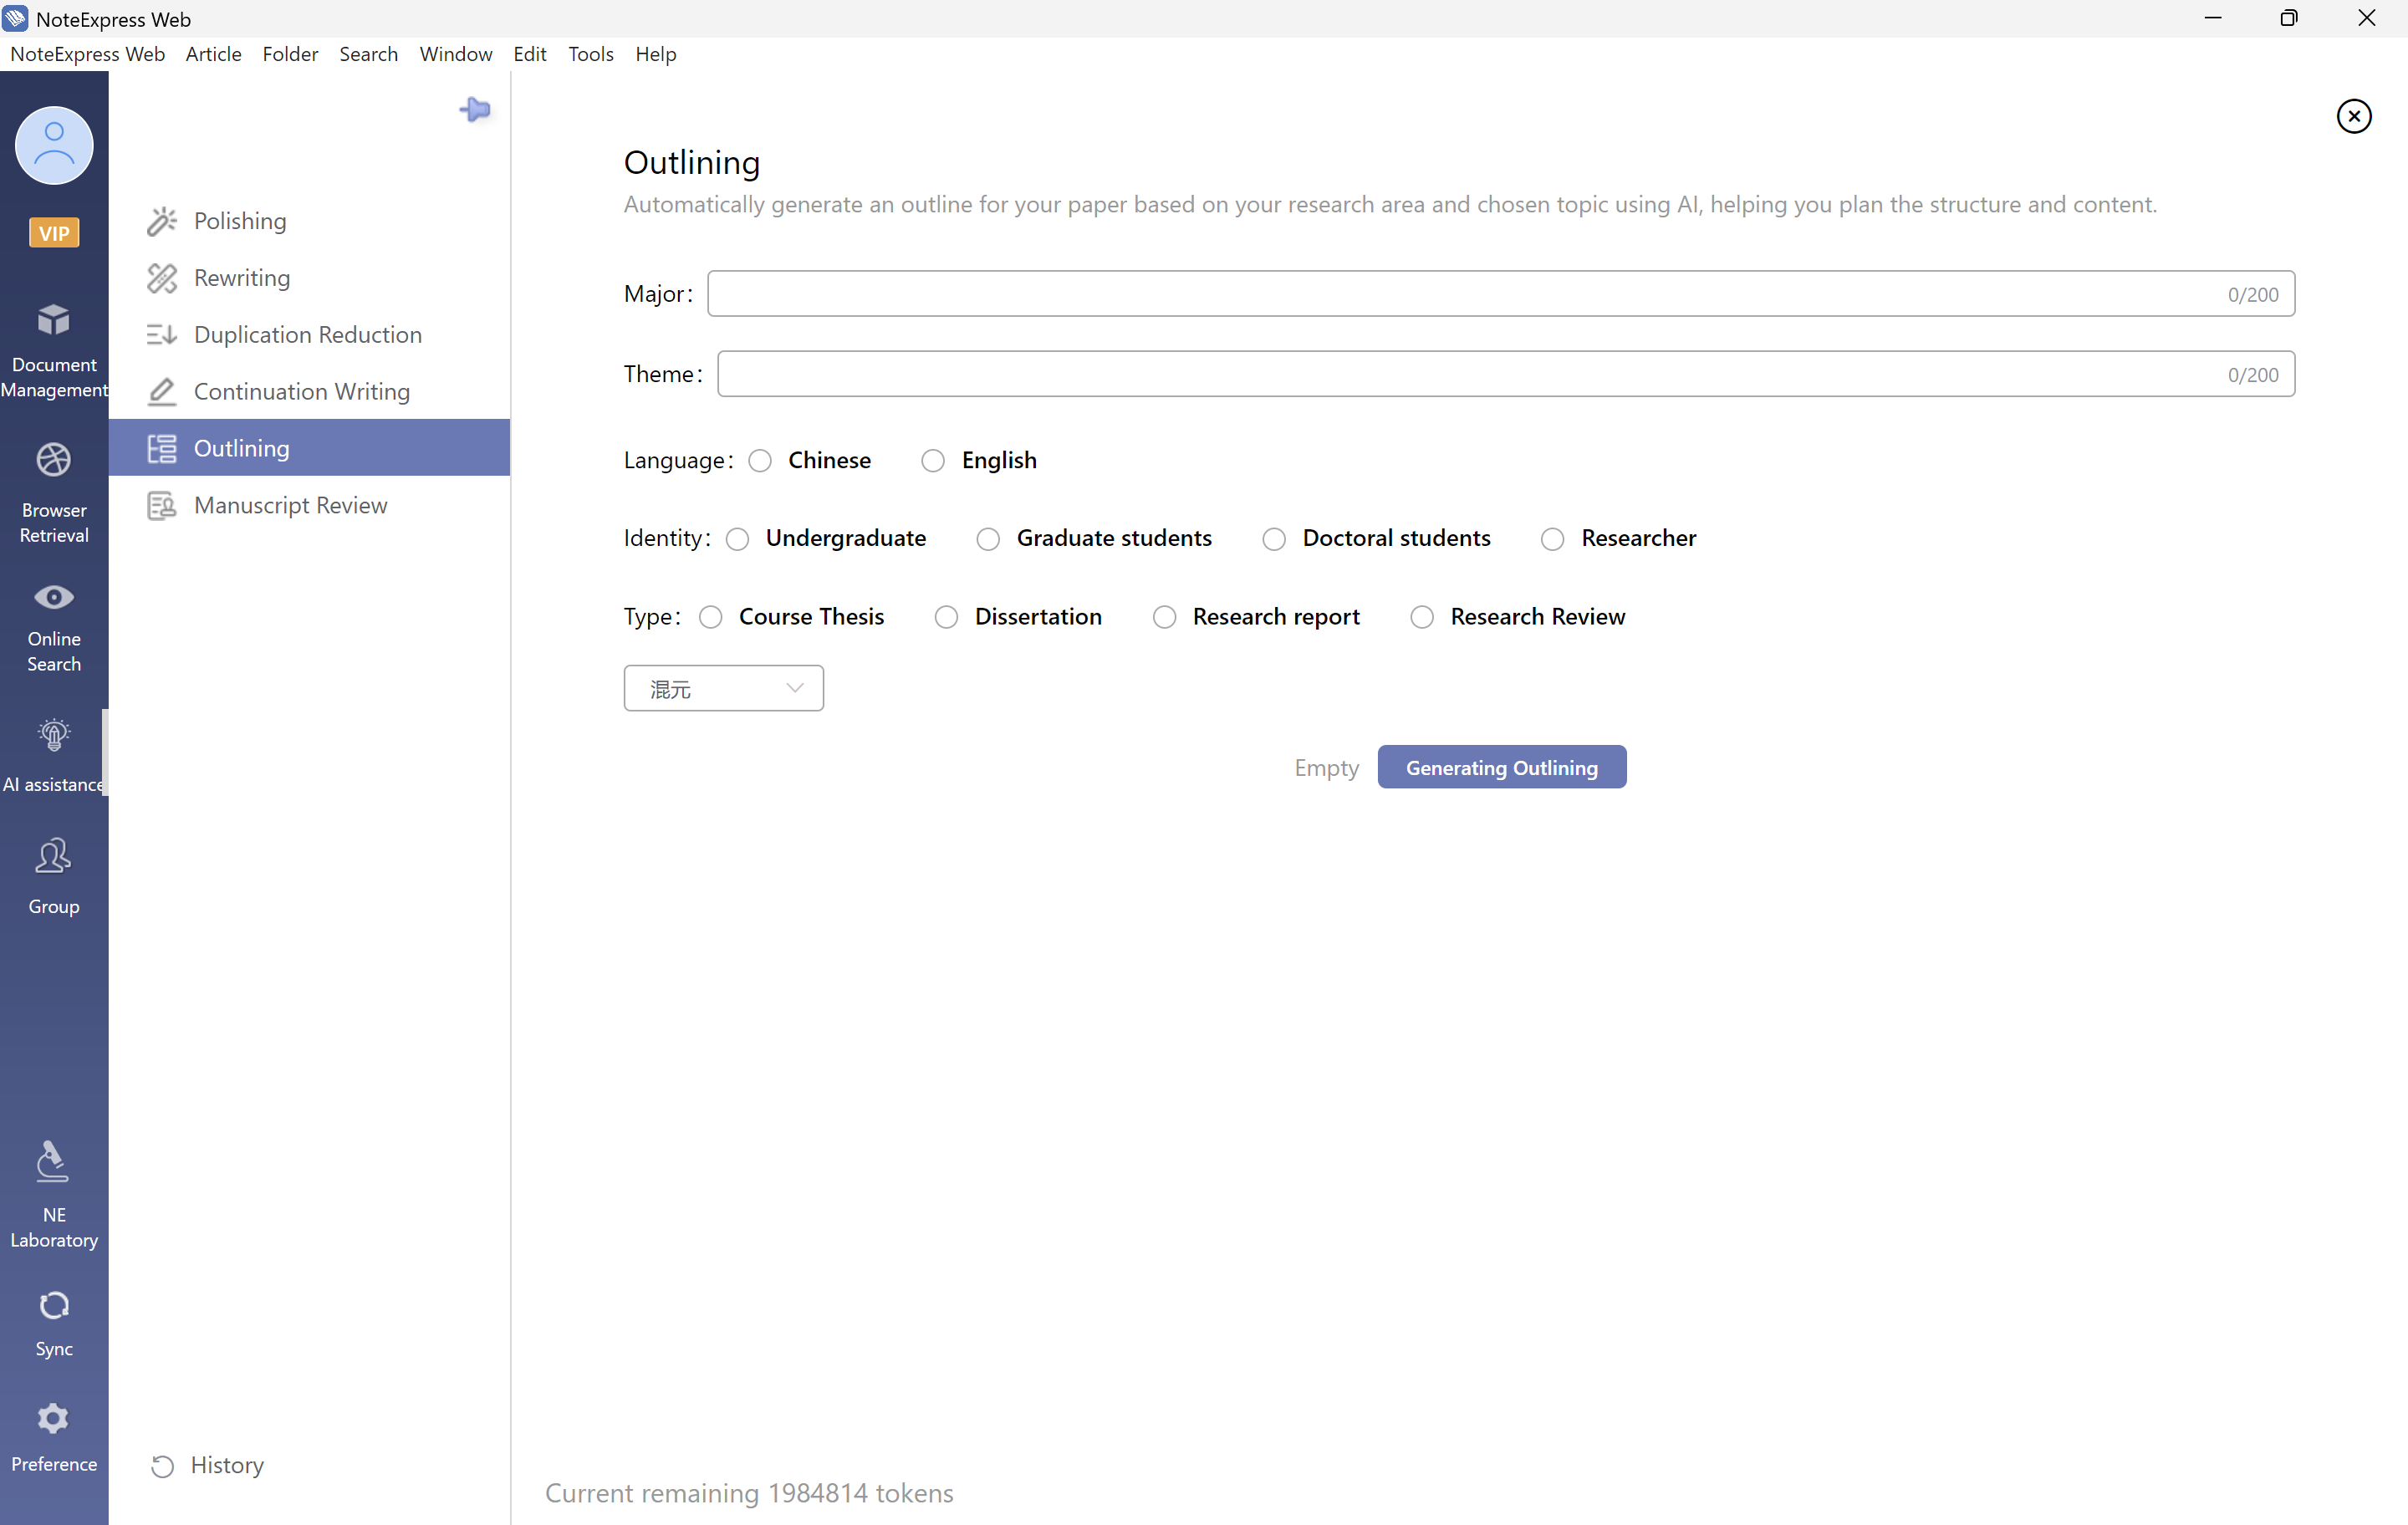Image resolution: width=2408 pixels, height=1525 pixels.
Task: Click Empty to clear the form
Action: pyautogui.click(x=1326, y=767)
